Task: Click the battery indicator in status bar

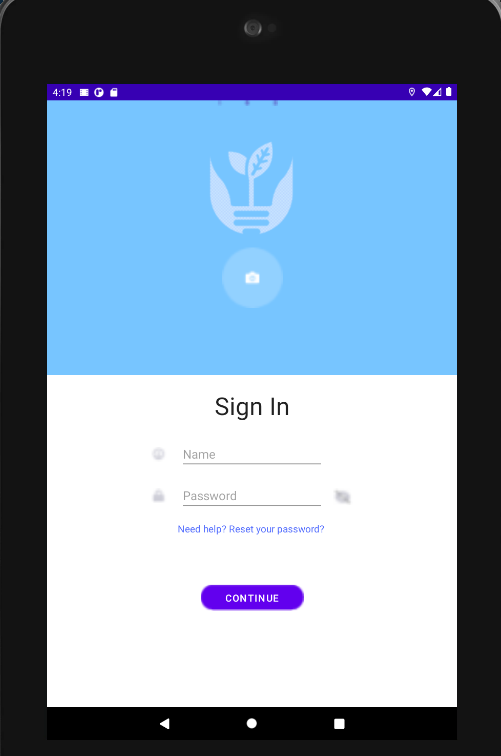Action: pyautogui.click(x=448, y=92)
